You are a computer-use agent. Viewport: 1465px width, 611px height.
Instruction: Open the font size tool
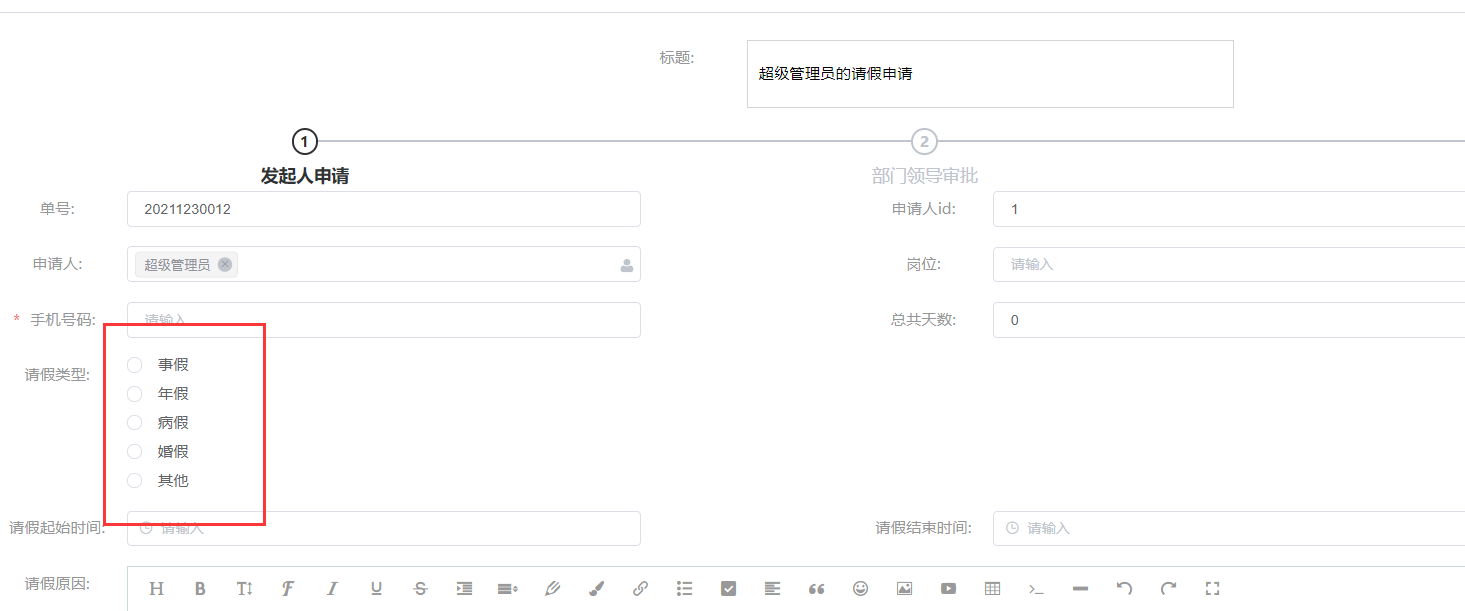244,589
